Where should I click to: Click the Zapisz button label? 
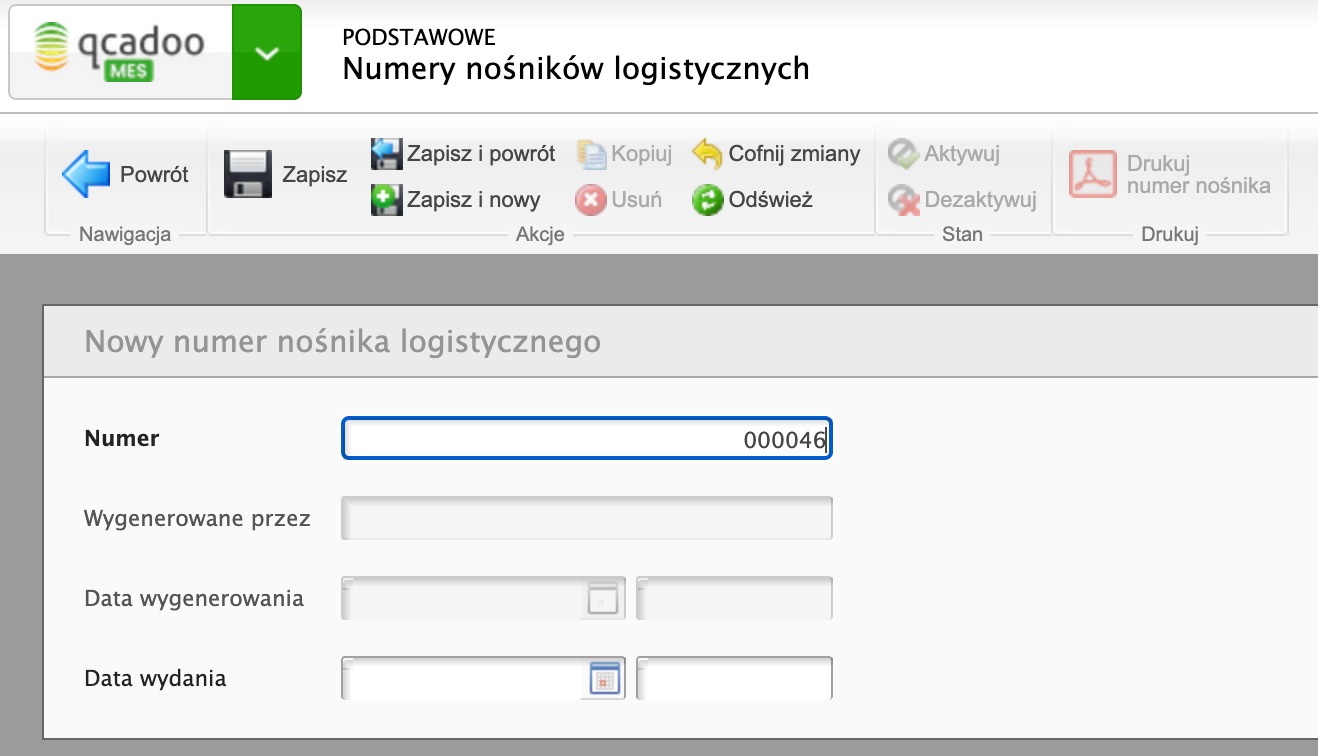point(314,175)
